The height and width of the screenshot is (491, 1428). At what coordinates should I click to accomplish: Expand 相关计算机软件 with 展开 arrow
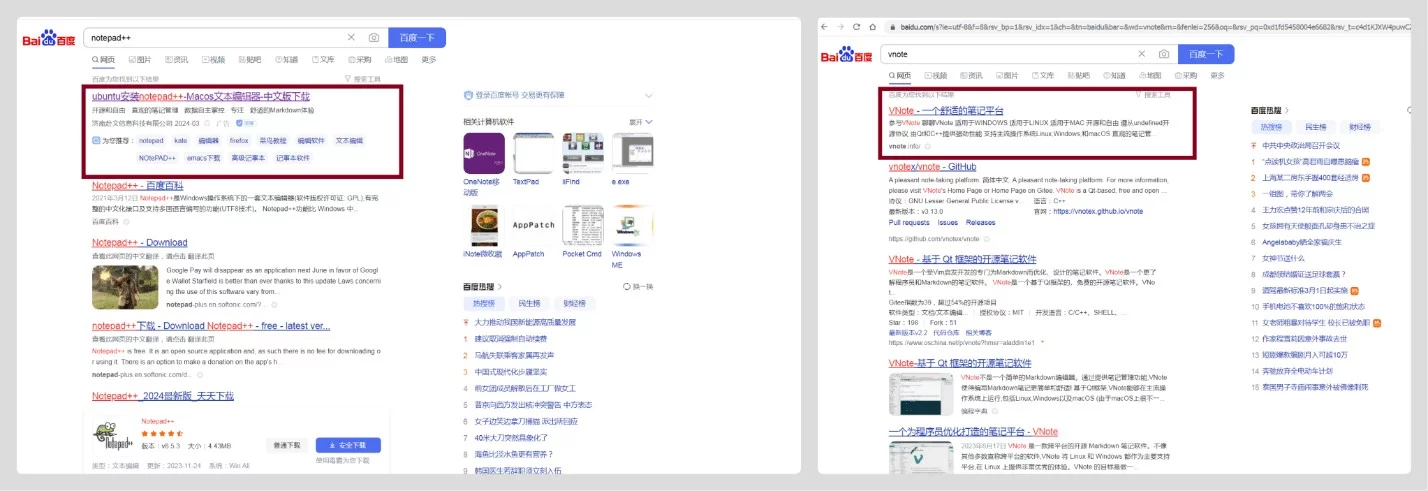[641, 121]
